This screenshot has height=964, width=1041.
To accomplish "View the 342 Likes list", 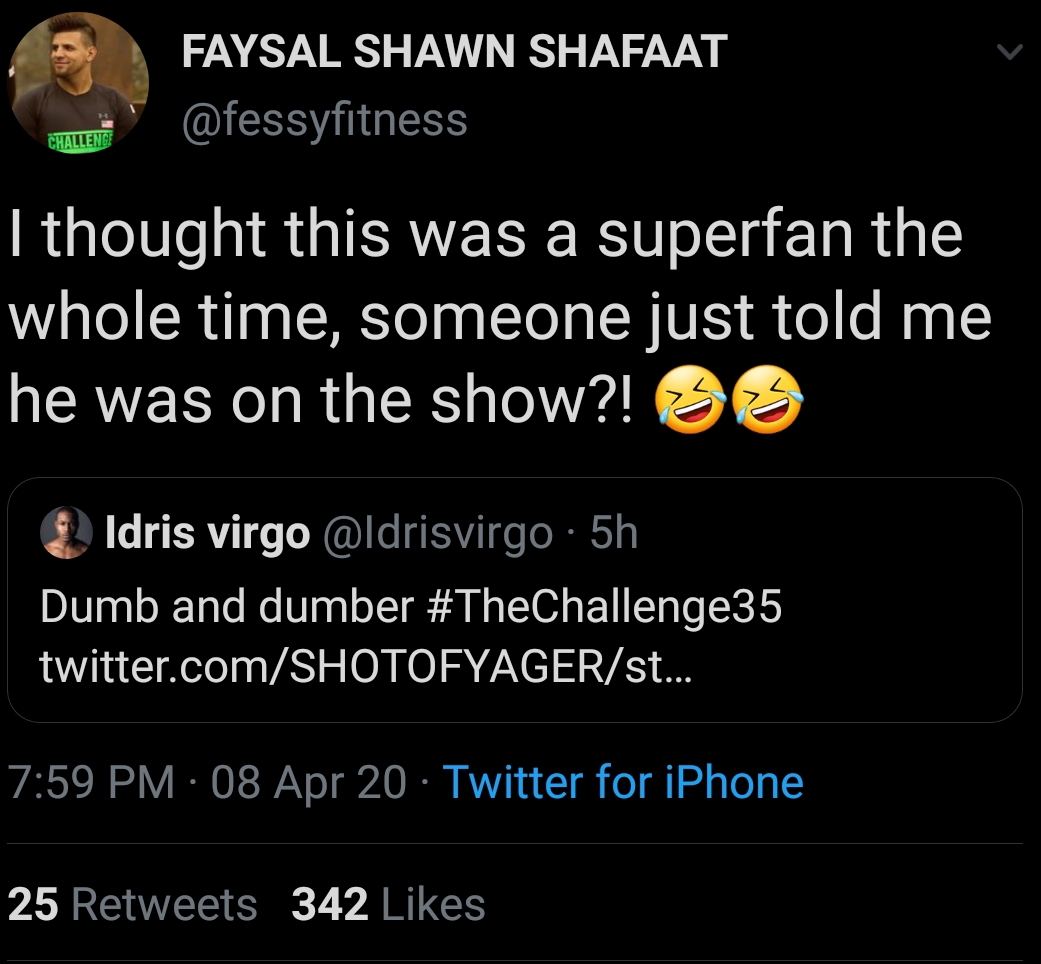I will pyautogui.click(x=388, y=904).
